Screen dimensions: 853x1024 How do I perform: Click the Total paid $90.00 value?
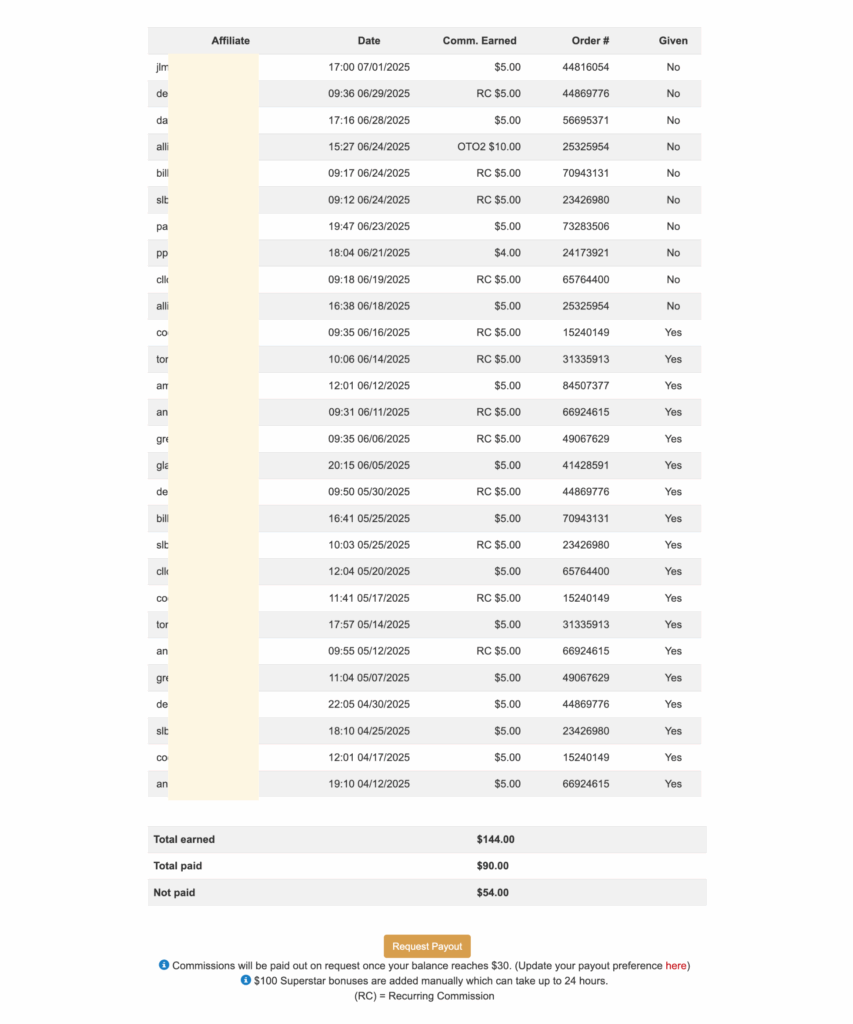tap(493, 866)
